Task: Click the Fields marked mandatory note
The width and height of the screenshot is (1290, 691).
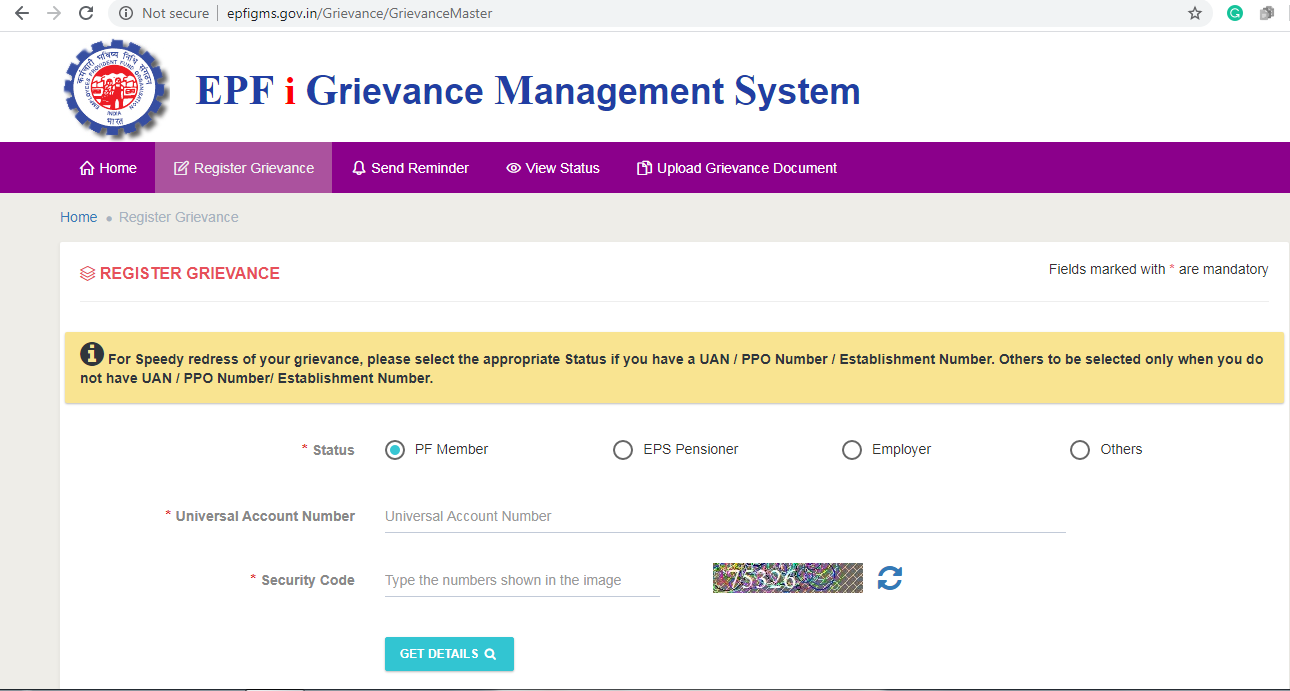Action: pos(1158,269)
